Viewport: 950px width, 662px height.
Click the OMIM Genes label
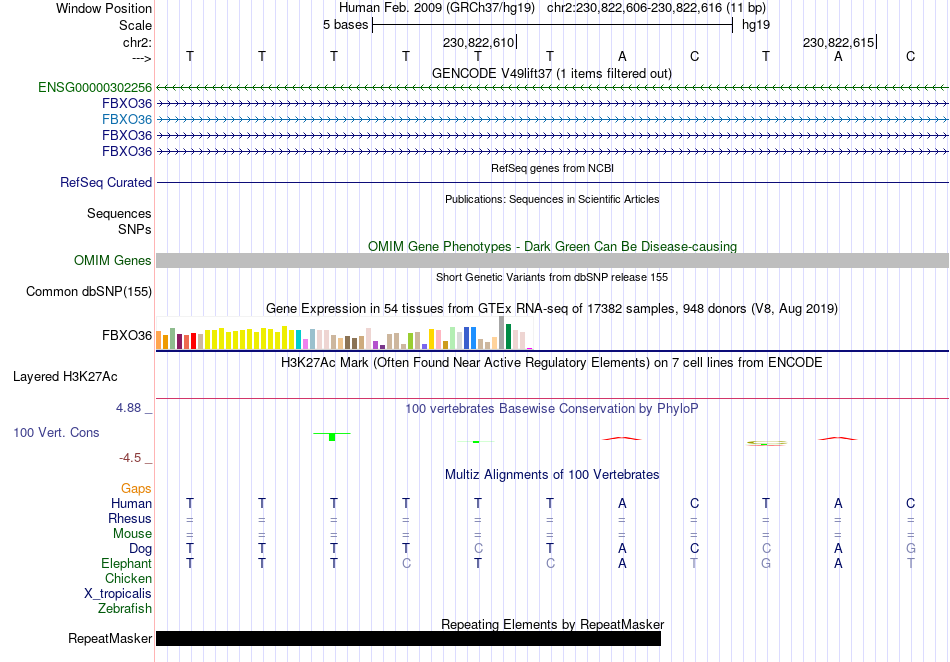point(113,260)
